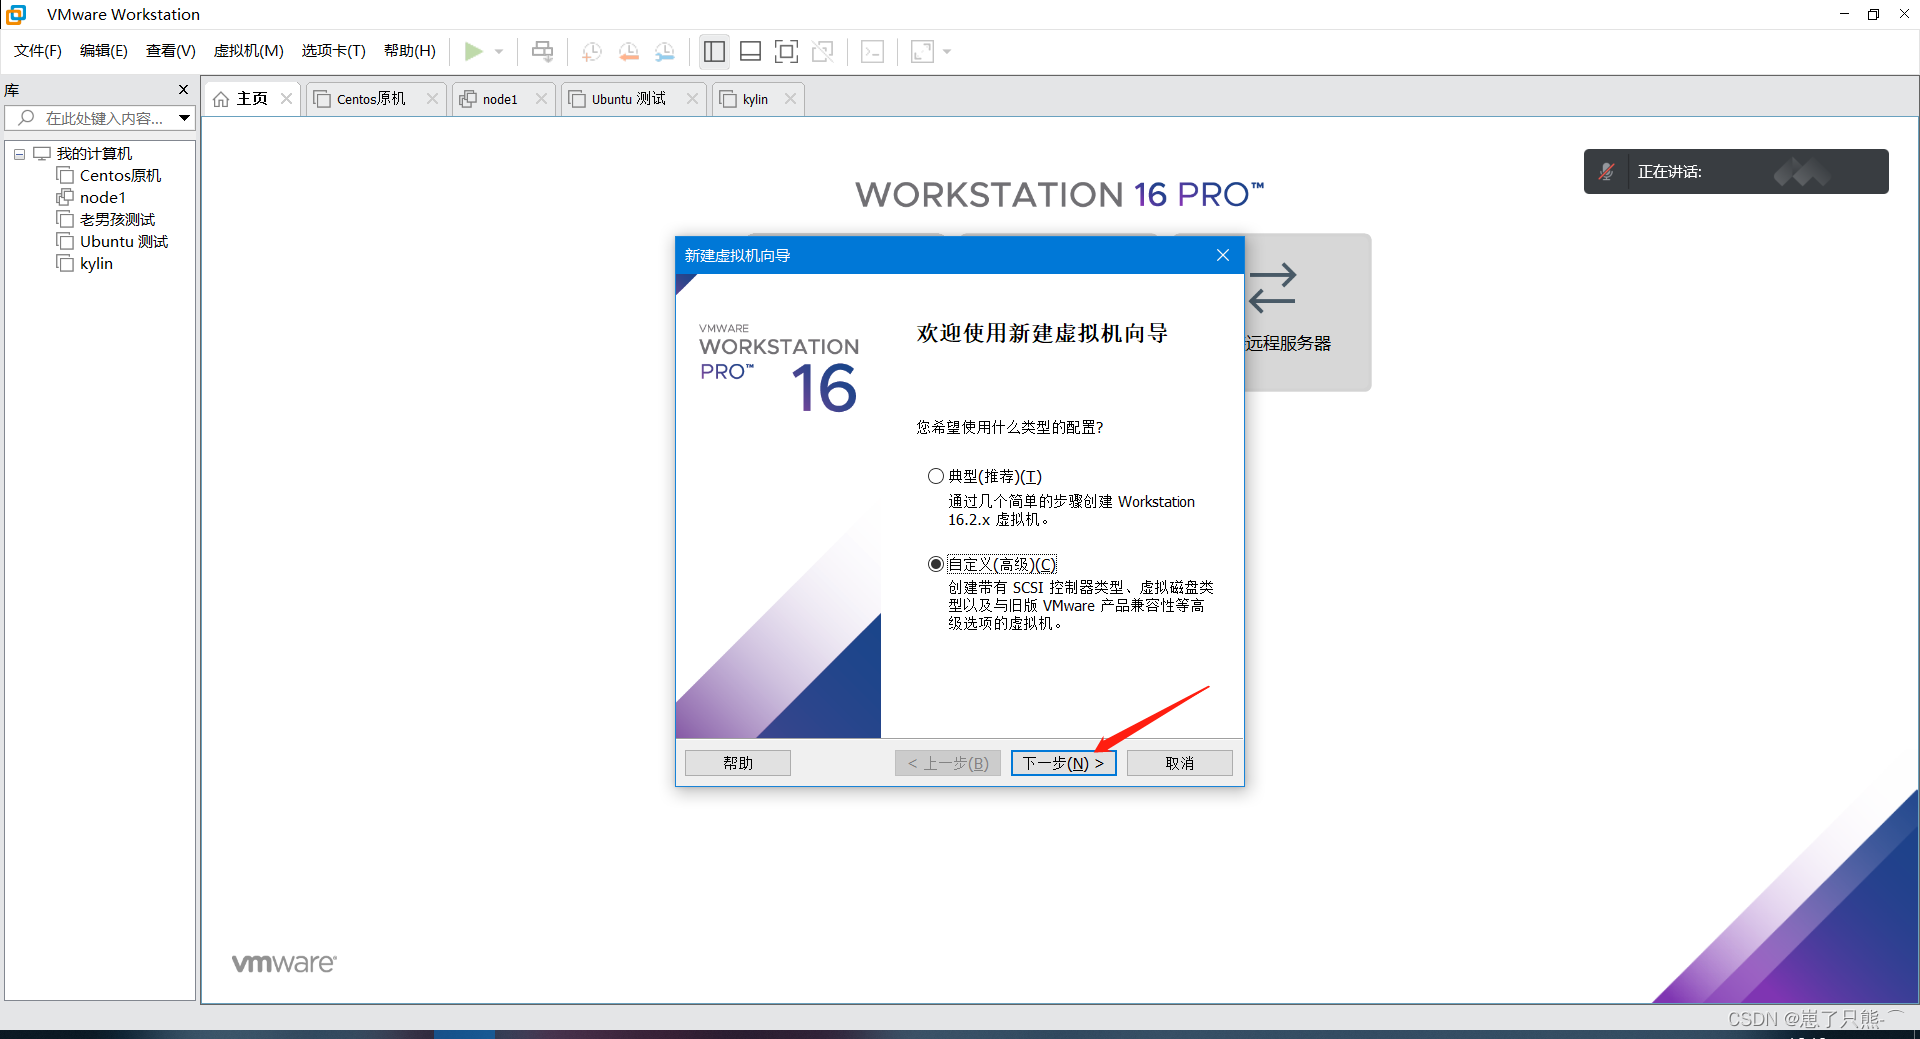The height and width of the screenshot is (1039, 1920).
Task: Click the stretch guest display icon
Action: pos(922,51)
